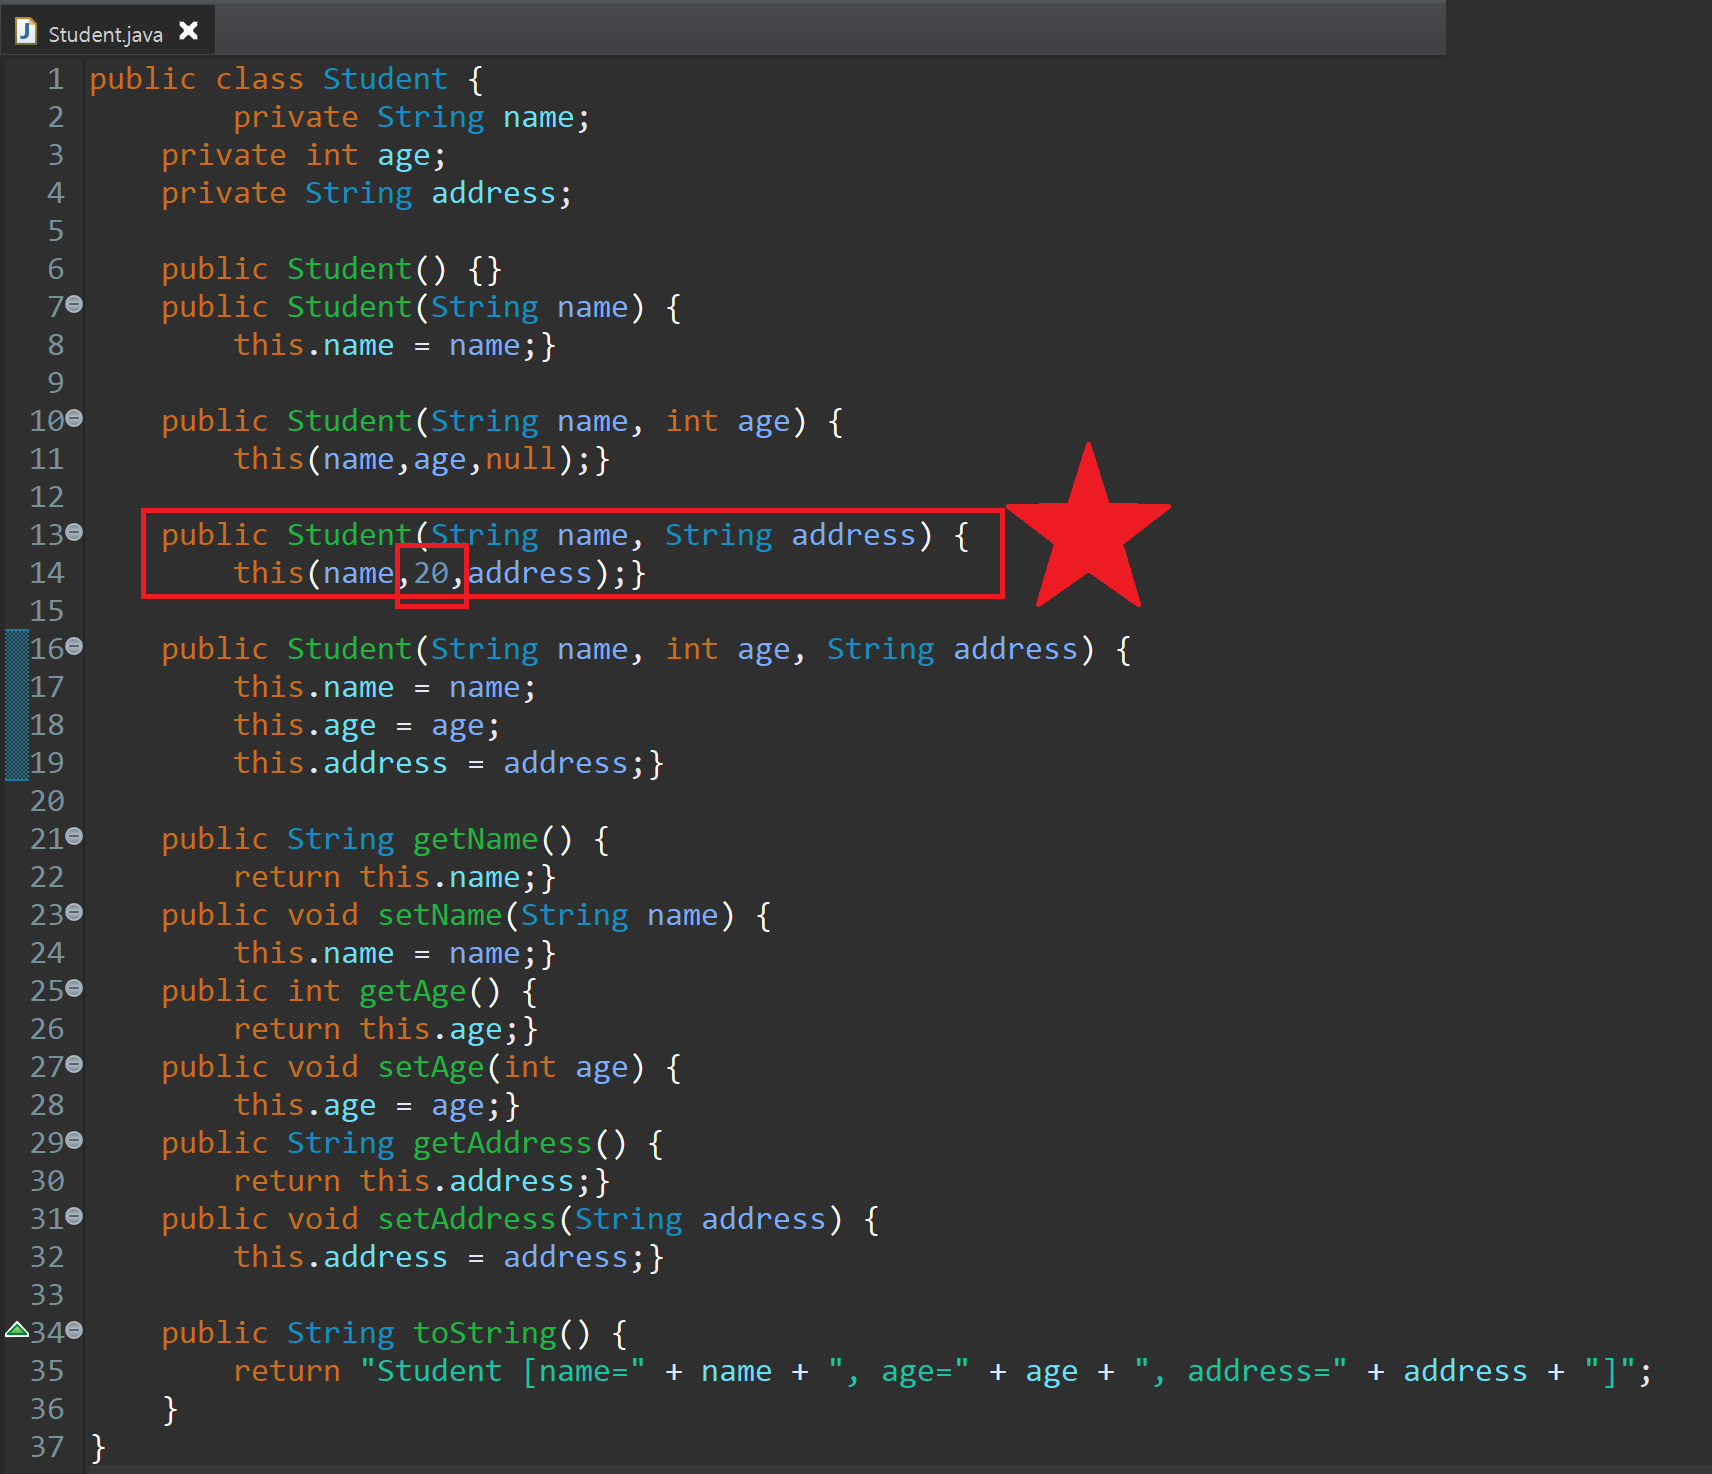The image size is (1712, 1474).
Task: Collapse setAddress method fold at line 31
Action: tap(74, 1216)
